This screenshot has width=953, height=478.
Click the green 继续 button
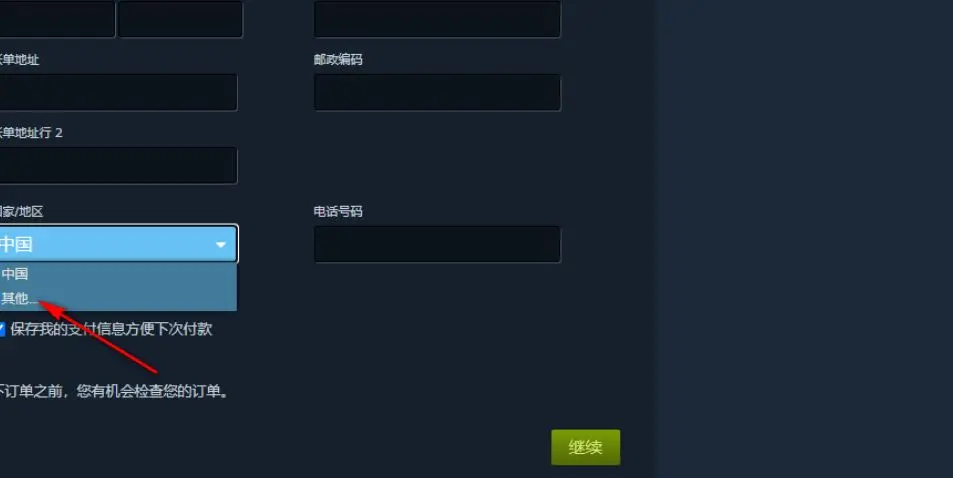(x=585, y=448)
